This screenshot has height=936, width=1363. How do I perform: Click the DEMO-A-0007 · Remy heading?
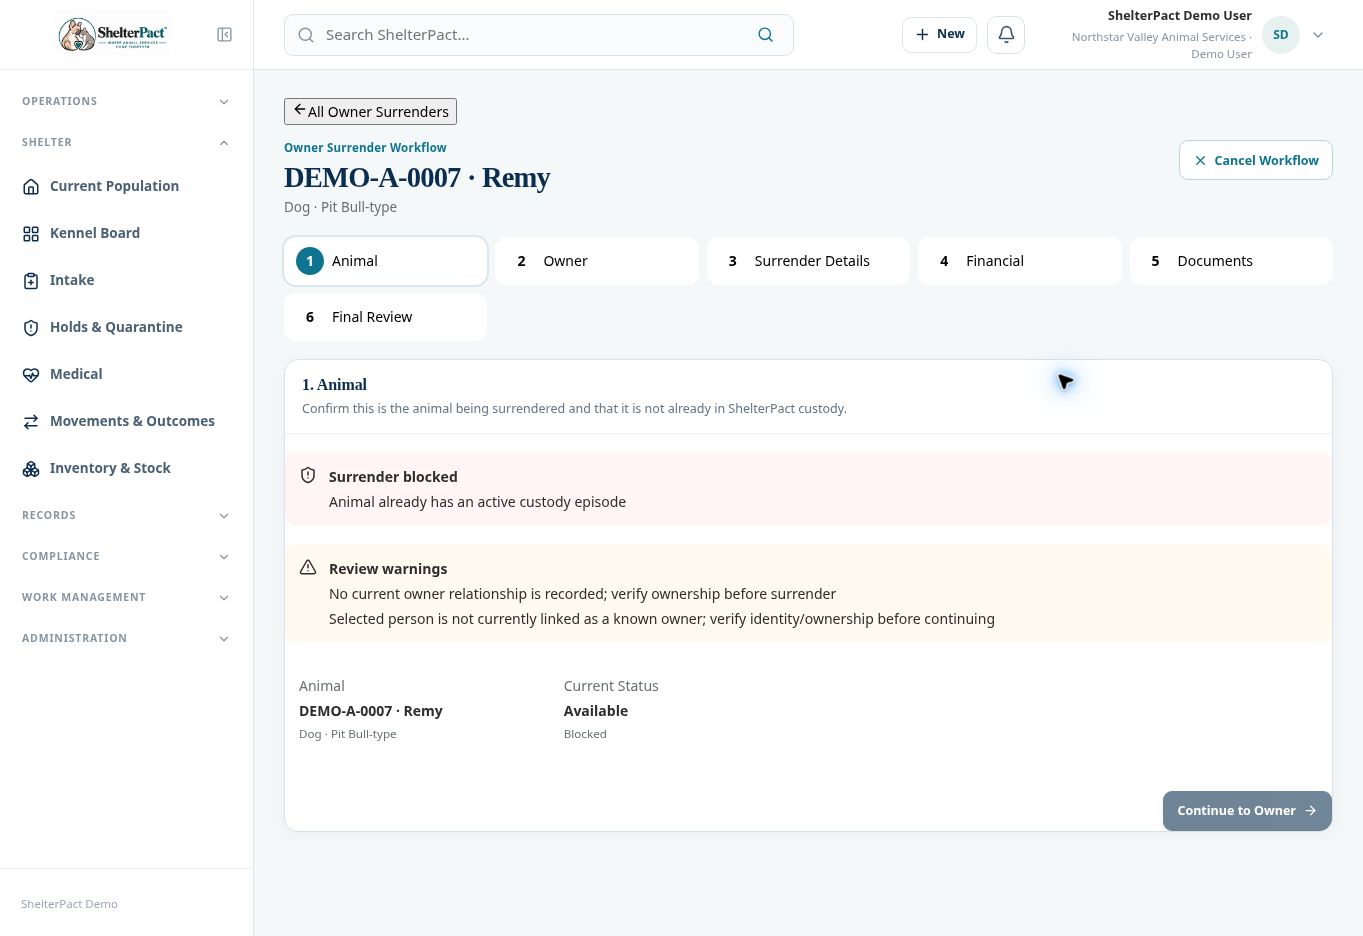coord(417,178)
